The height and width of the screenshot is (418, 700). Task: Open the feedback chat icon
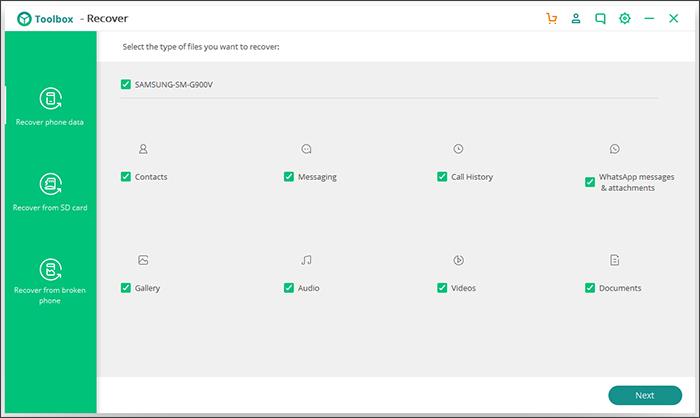tap(600, 18)
